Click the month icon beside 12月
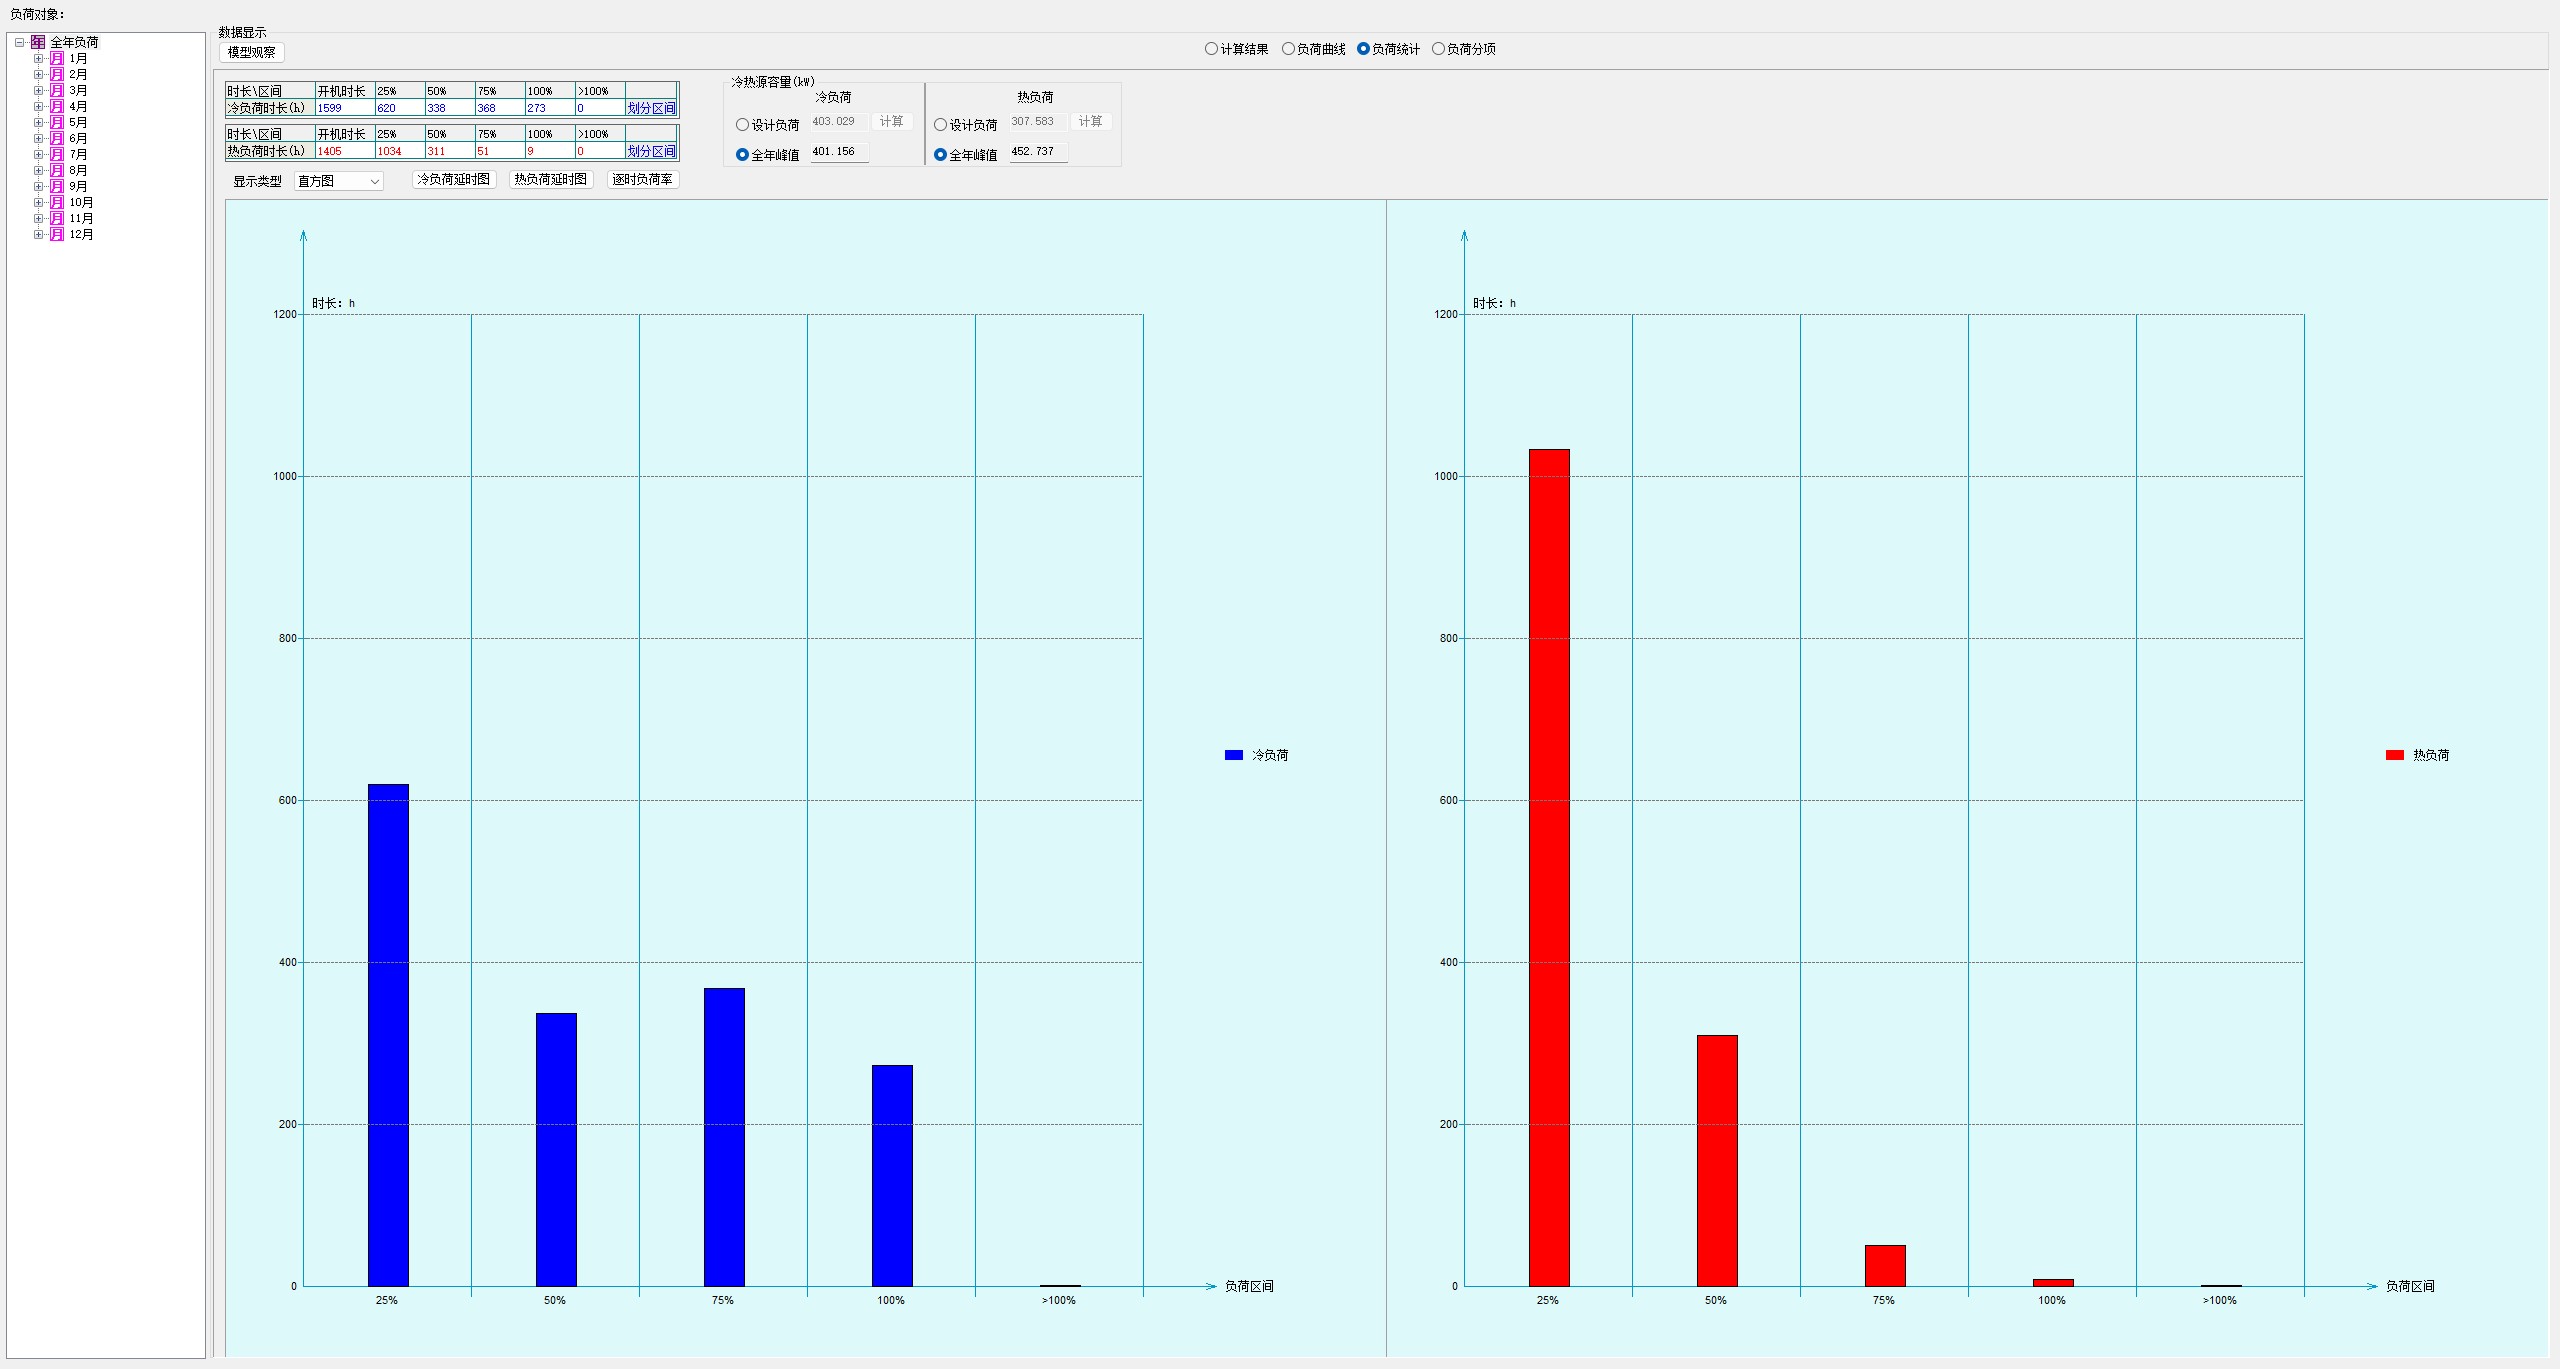The height and width of the screenshot is (1369, 2560). [57, 235]
